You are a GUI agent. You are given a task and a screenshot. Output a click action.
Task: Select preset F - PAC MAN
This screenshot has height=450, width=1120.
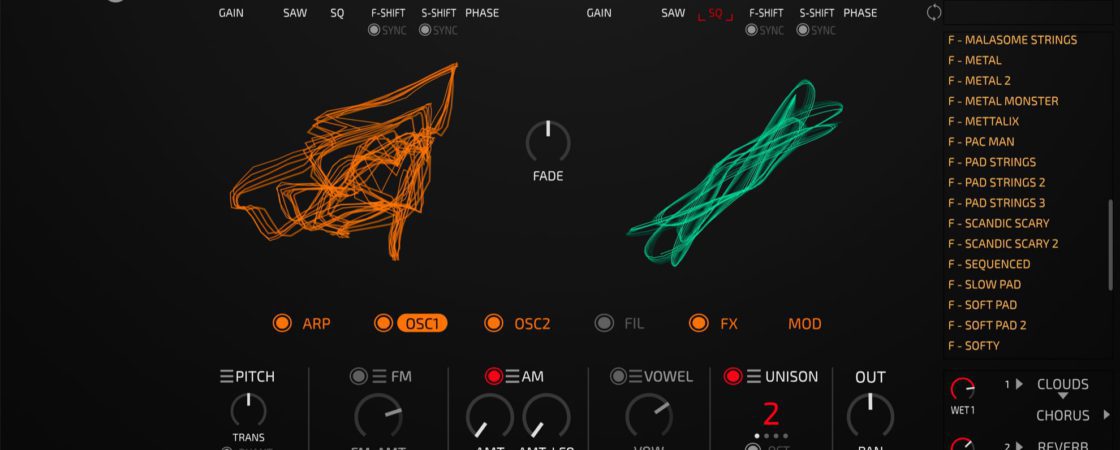click(x=981, y=141)
